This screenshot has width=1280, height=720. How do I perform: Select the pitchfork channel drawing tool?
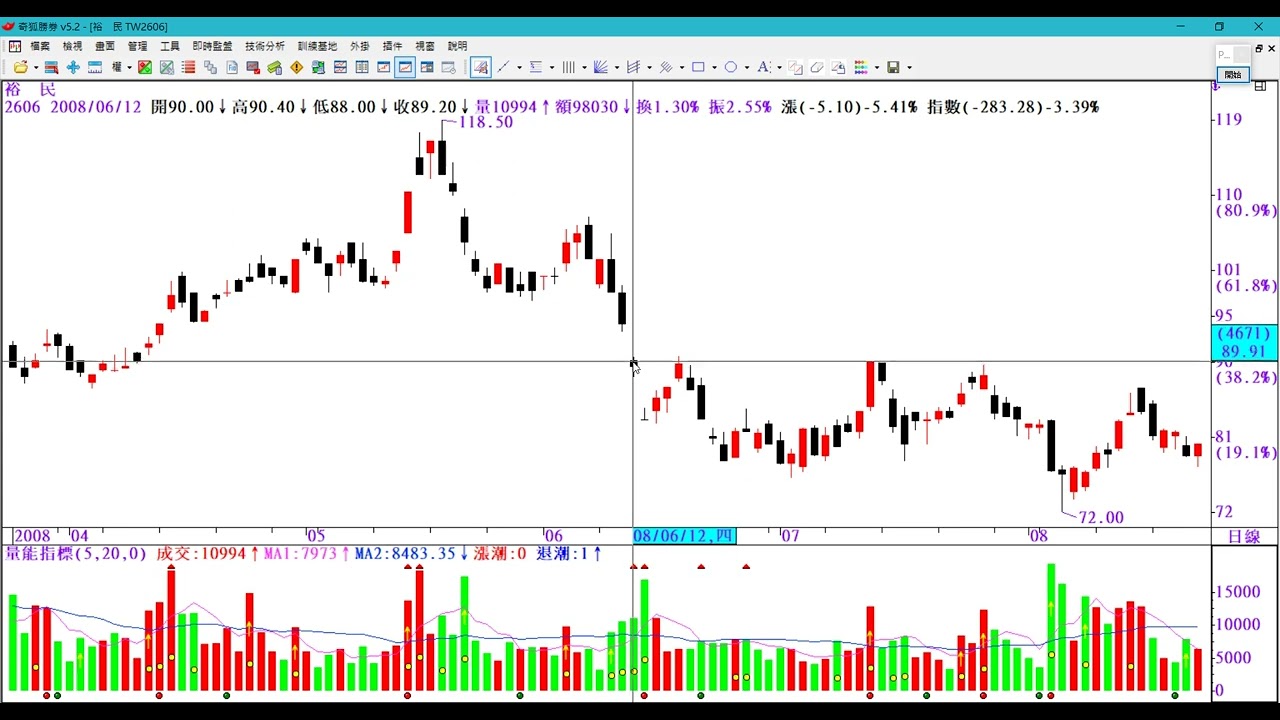[633, 67]
